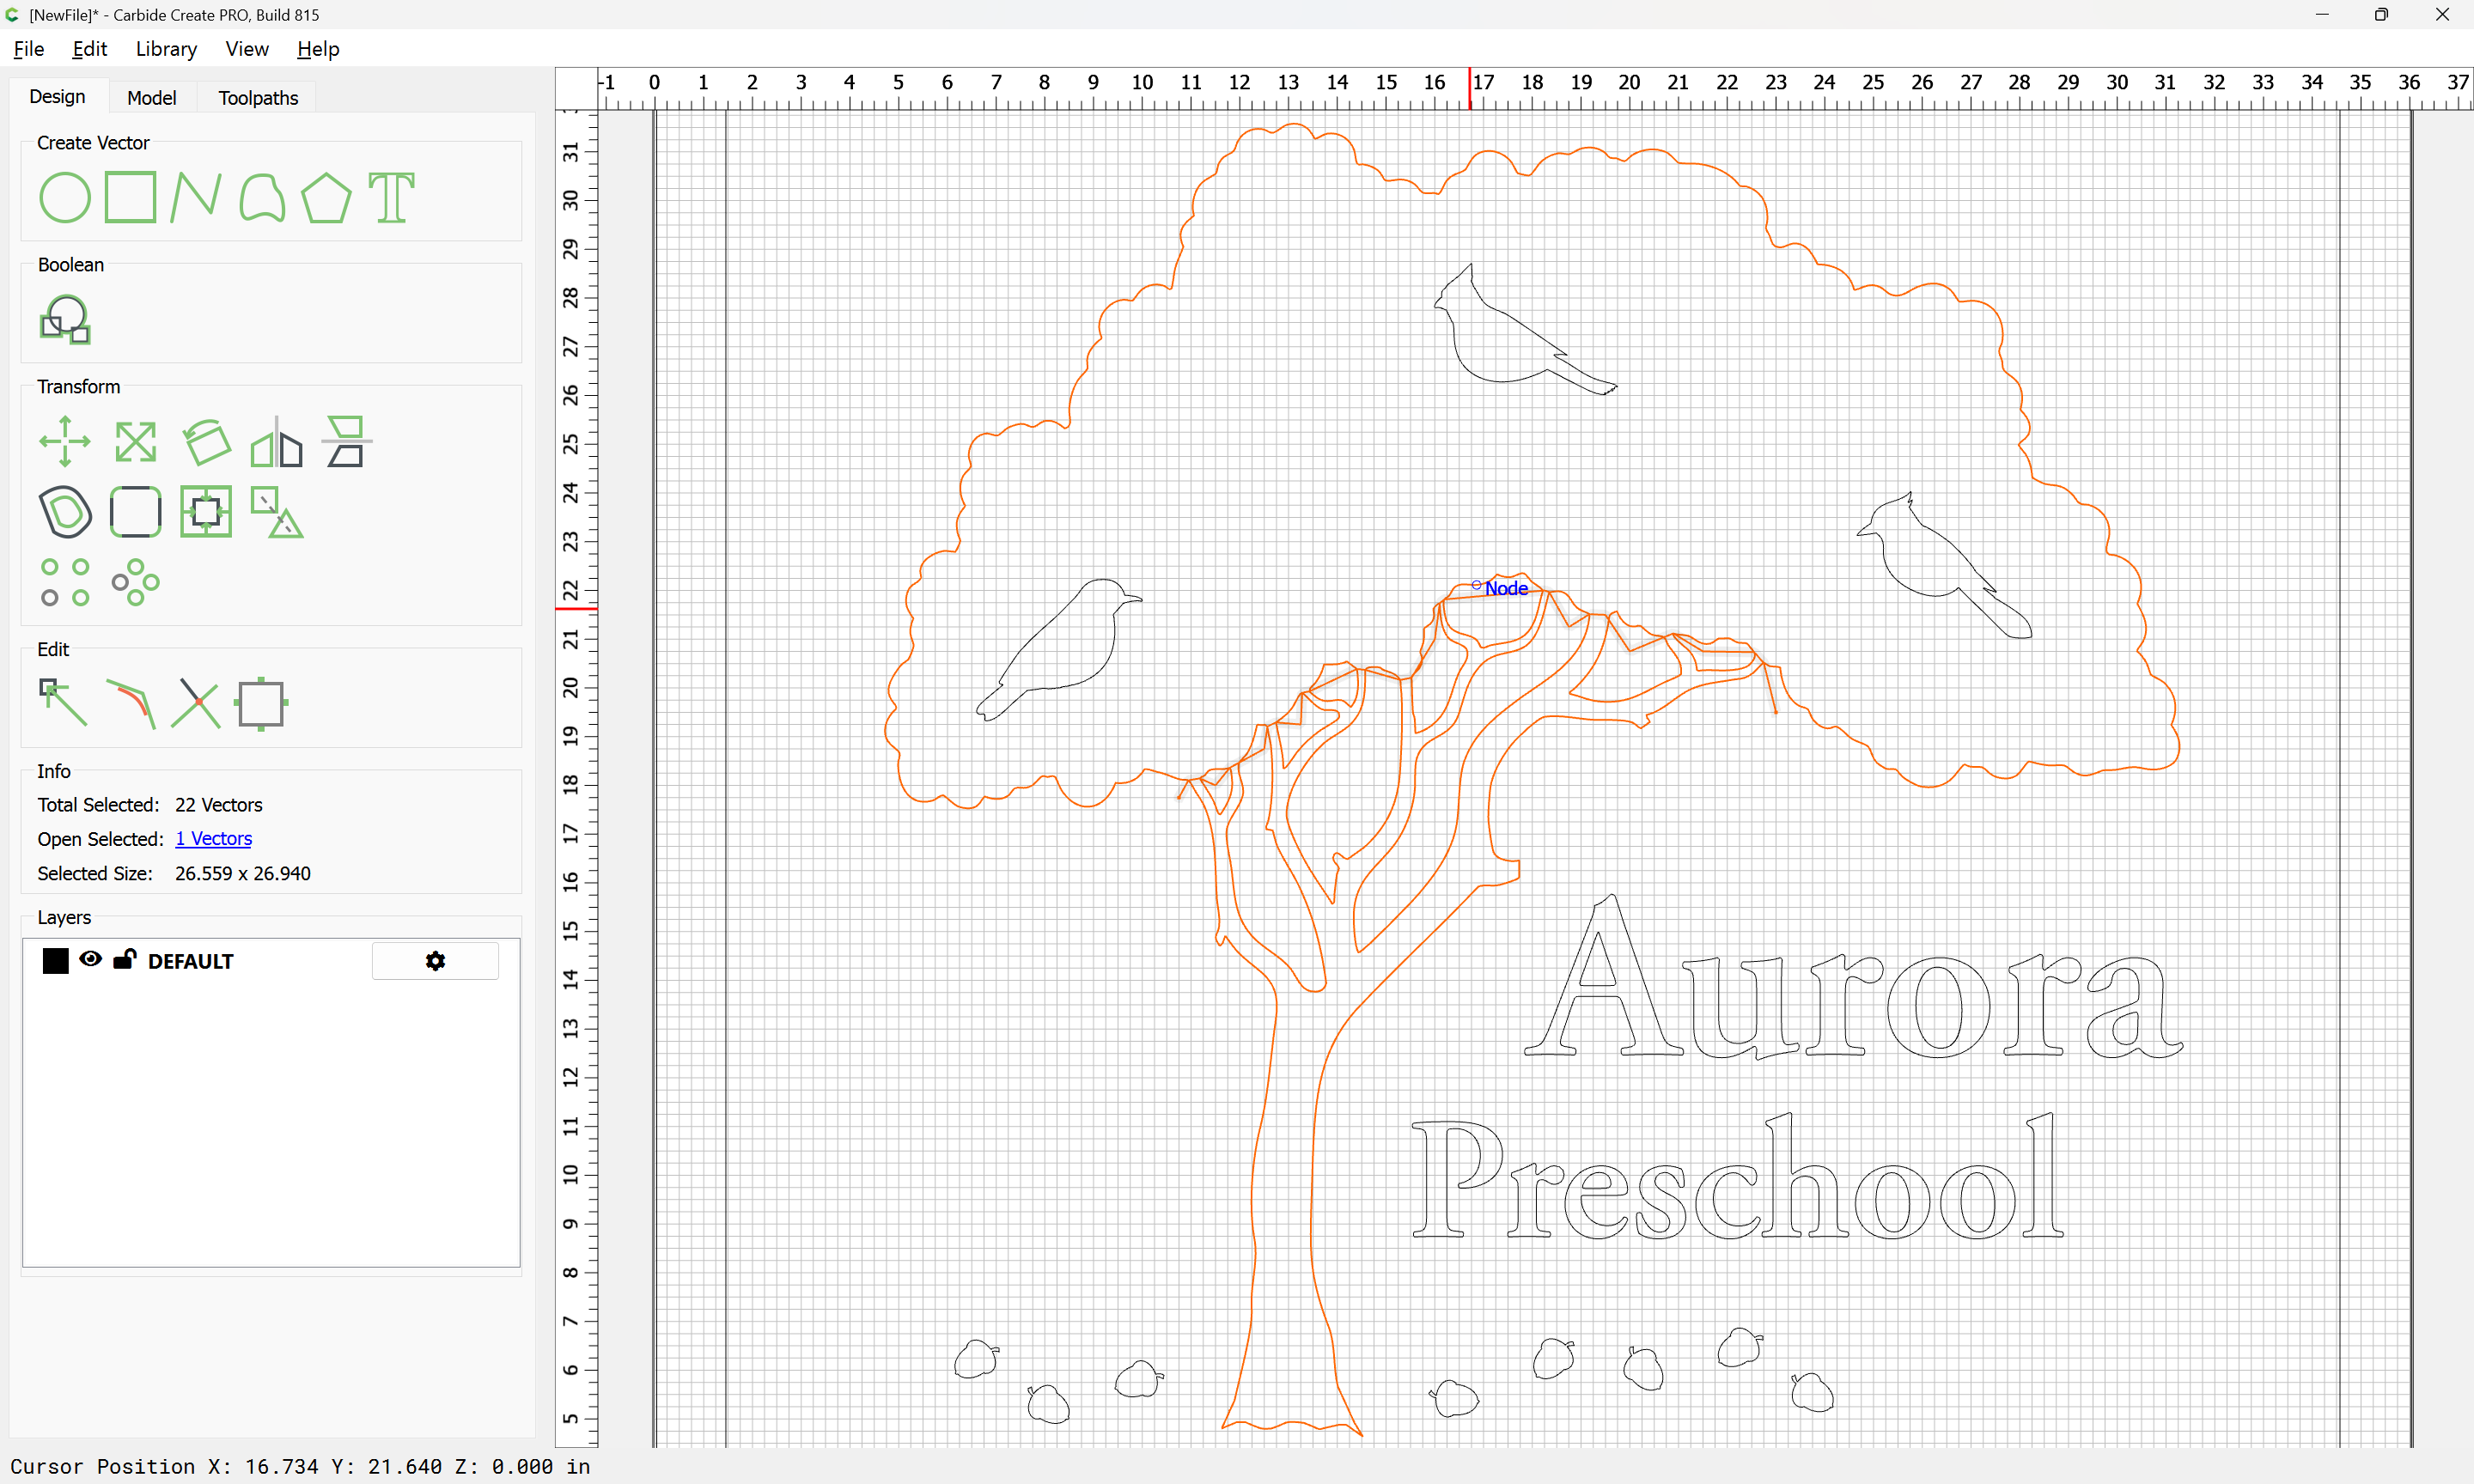The height and width of the screenshot is (1484, 2474).
Task: Toggle DEFAULT layer visibility eye
Action: [x=90, y=959]
